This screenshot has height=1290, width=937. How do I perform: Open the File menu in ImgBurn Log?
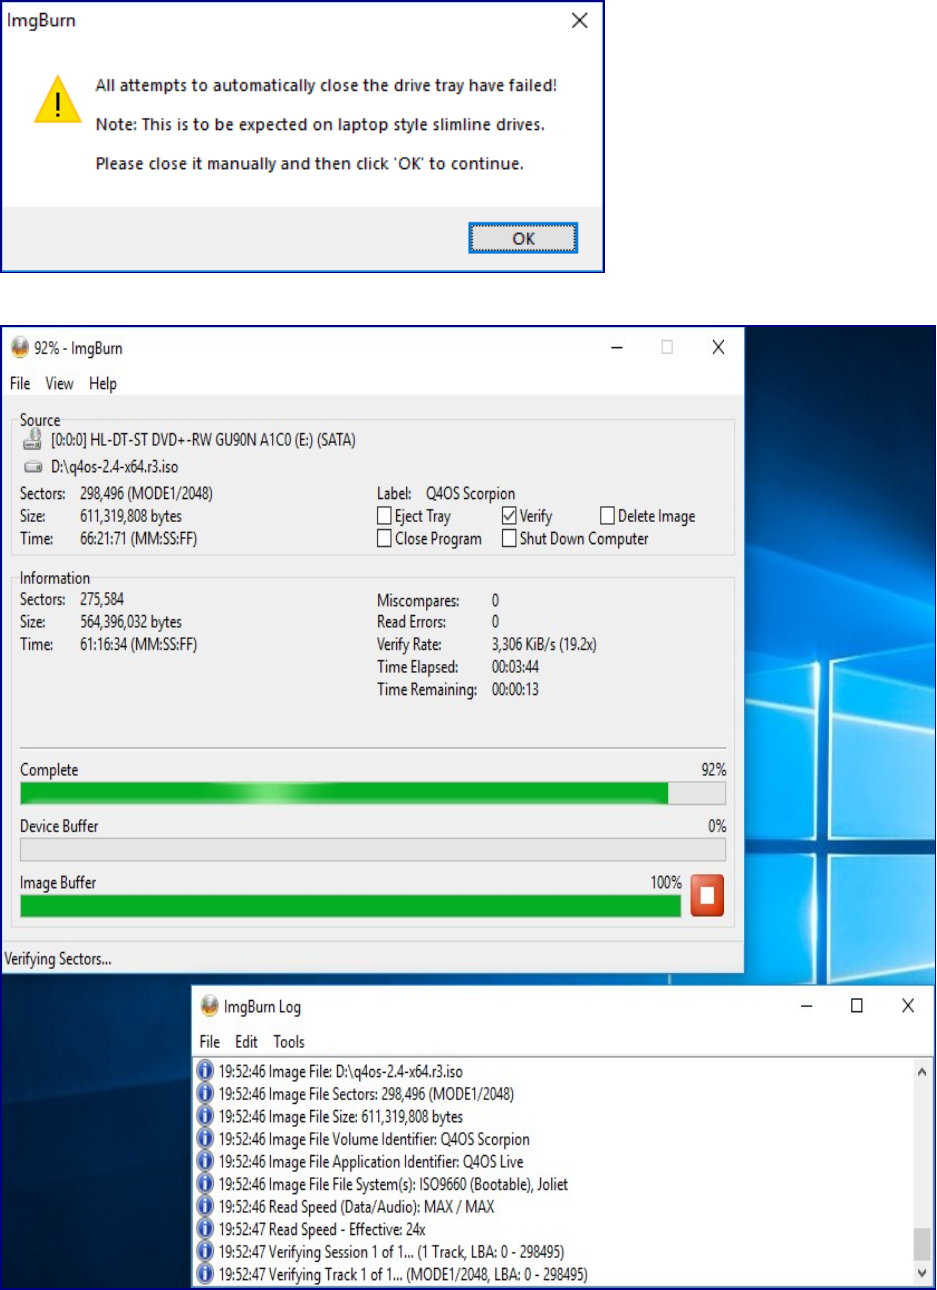(210, 1041)
